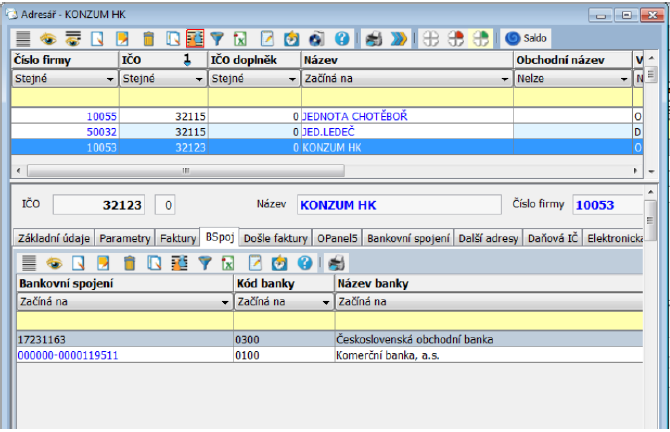Open filter dropdown under Číslo firmy column
Image resolution: width=670 pixels, height=432 pixels.
(x=109, y=78)
